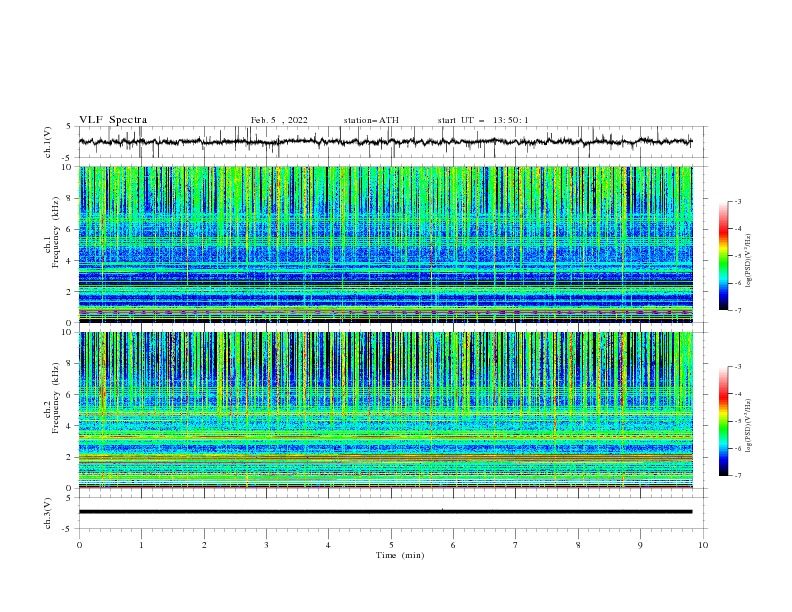The image size is (792, 612).
Task: Click the ch.1 spectrogram color scale bar
Action: [x=724, y=256]
